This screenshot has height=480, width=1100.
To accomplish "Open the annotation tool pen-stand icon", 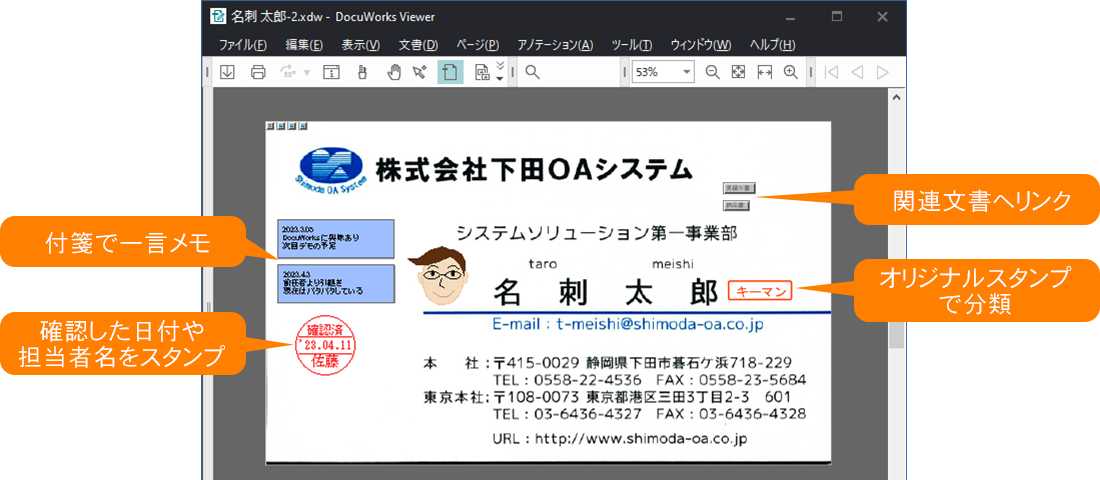I will [x=363, y=72].
